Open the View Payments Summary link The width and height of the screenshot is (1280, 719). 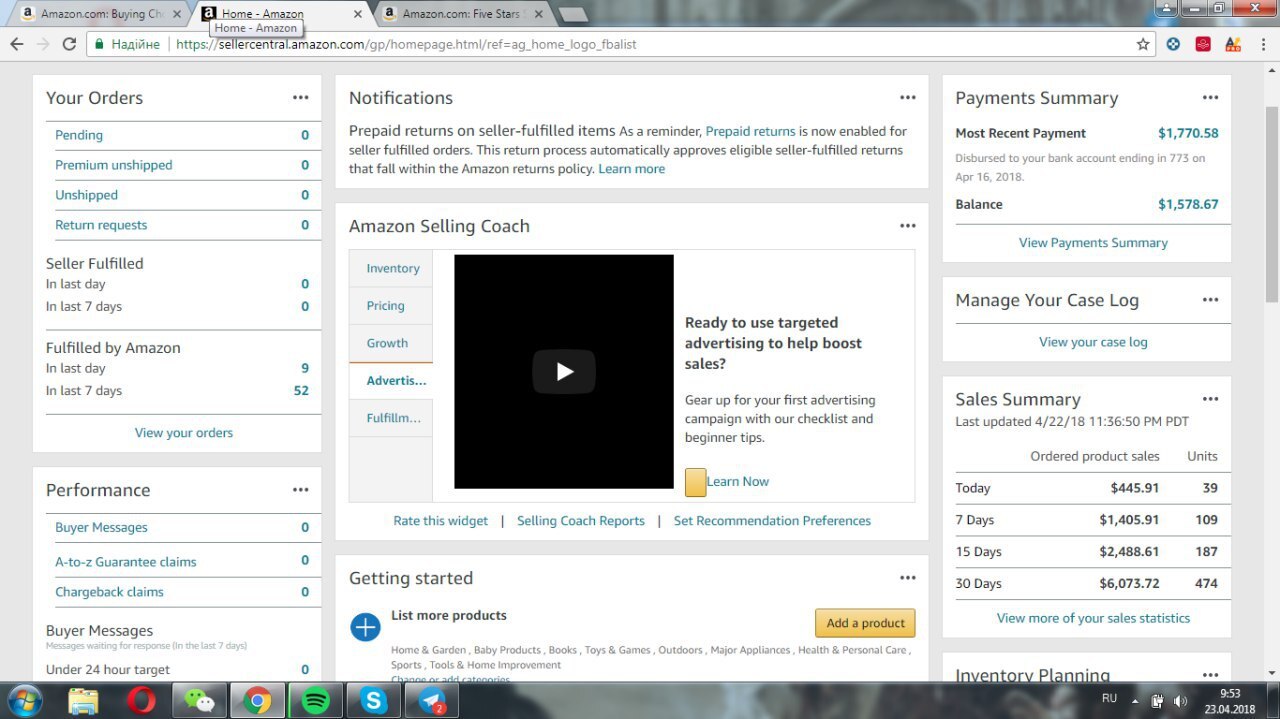[x=1092, y=243]
